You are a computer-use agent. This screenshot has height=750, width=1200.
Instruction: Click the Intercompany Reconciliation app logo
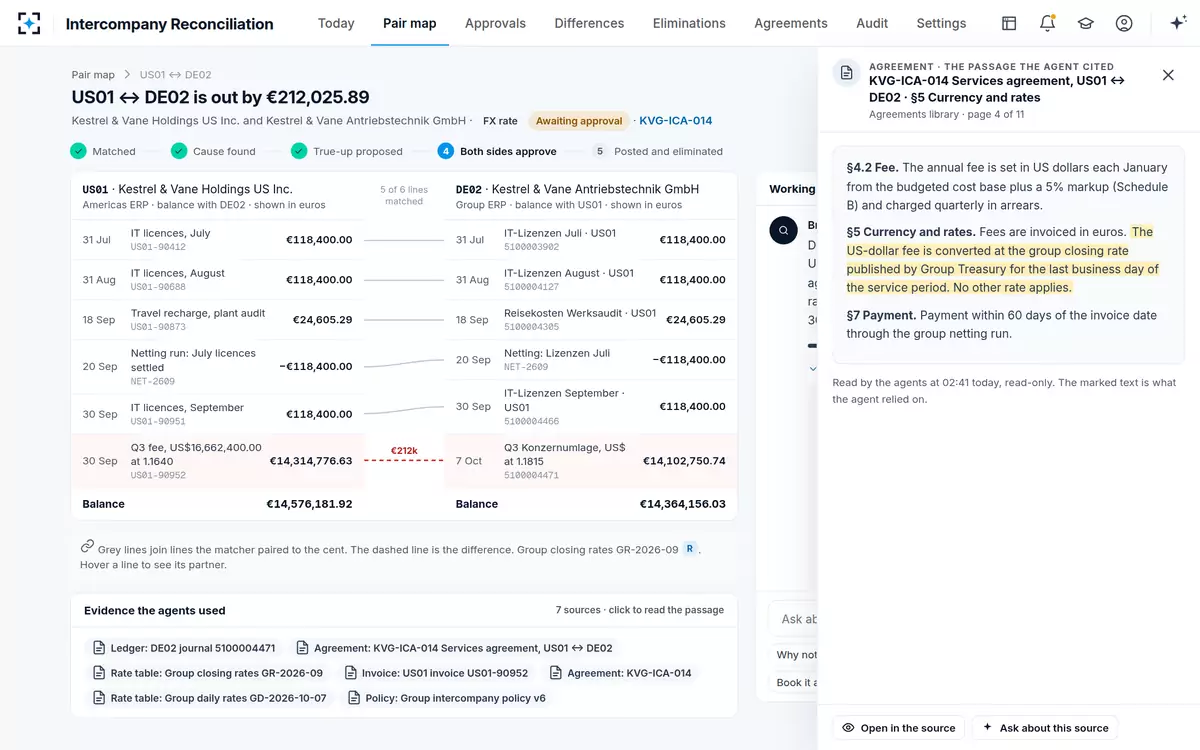pos(29,23)
